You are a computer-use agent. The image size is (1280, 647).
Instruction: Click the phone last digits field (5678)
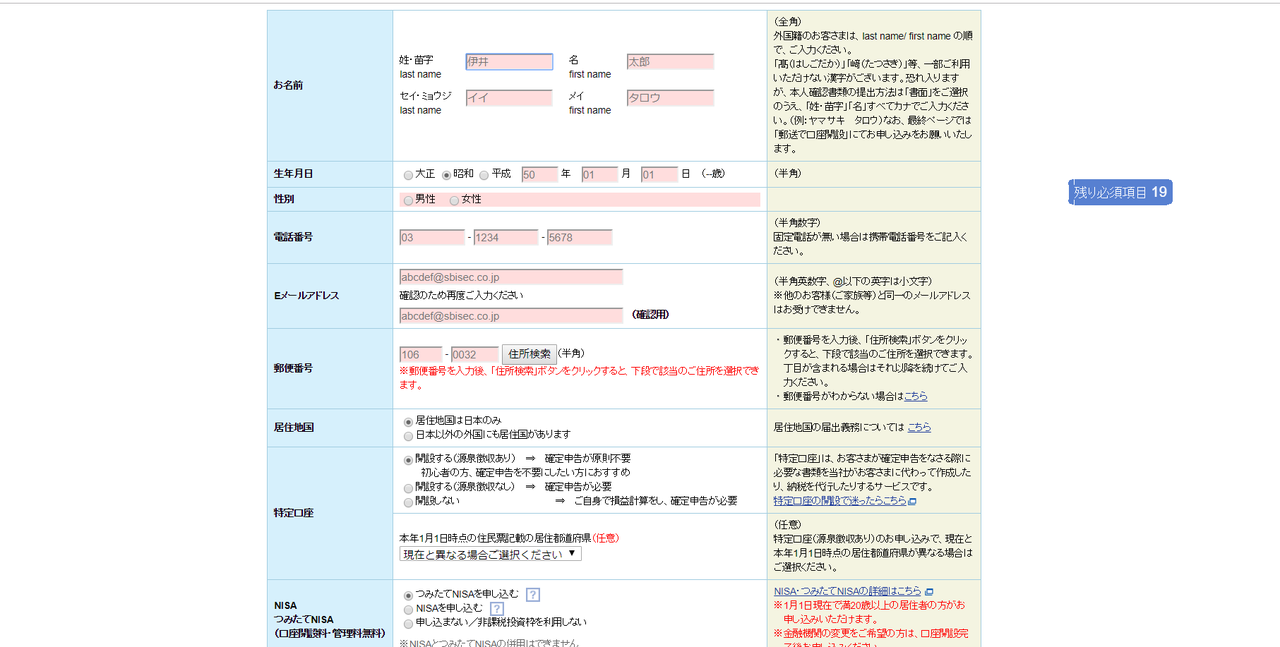tap(579, 238)
